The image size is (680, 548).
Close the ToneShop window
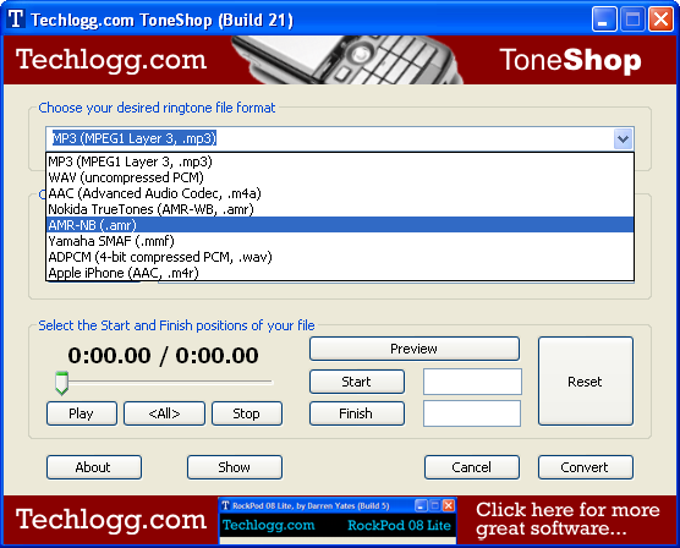click(x=660, y=20)
